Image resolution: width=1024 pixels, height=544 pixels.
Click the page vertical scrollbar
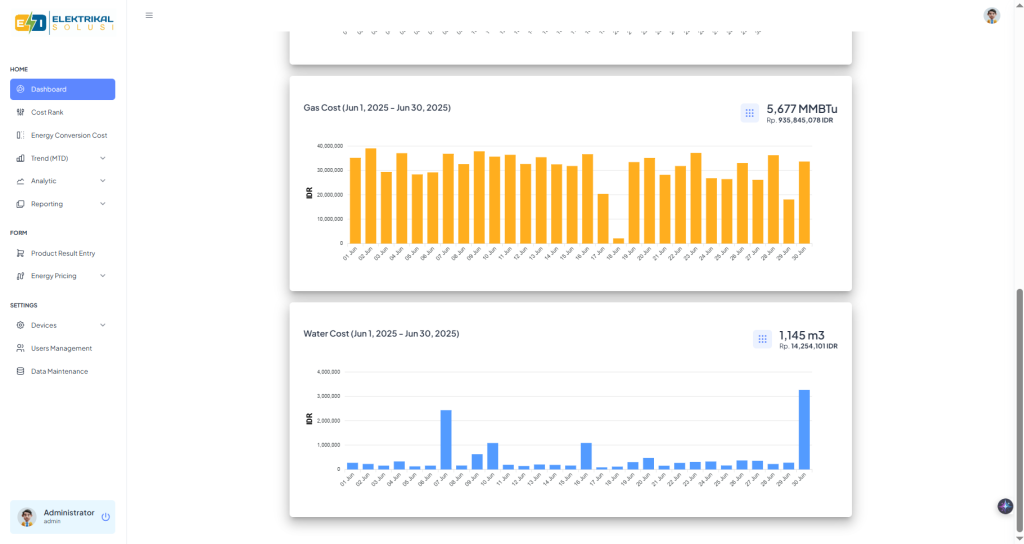coord(1019,400)
